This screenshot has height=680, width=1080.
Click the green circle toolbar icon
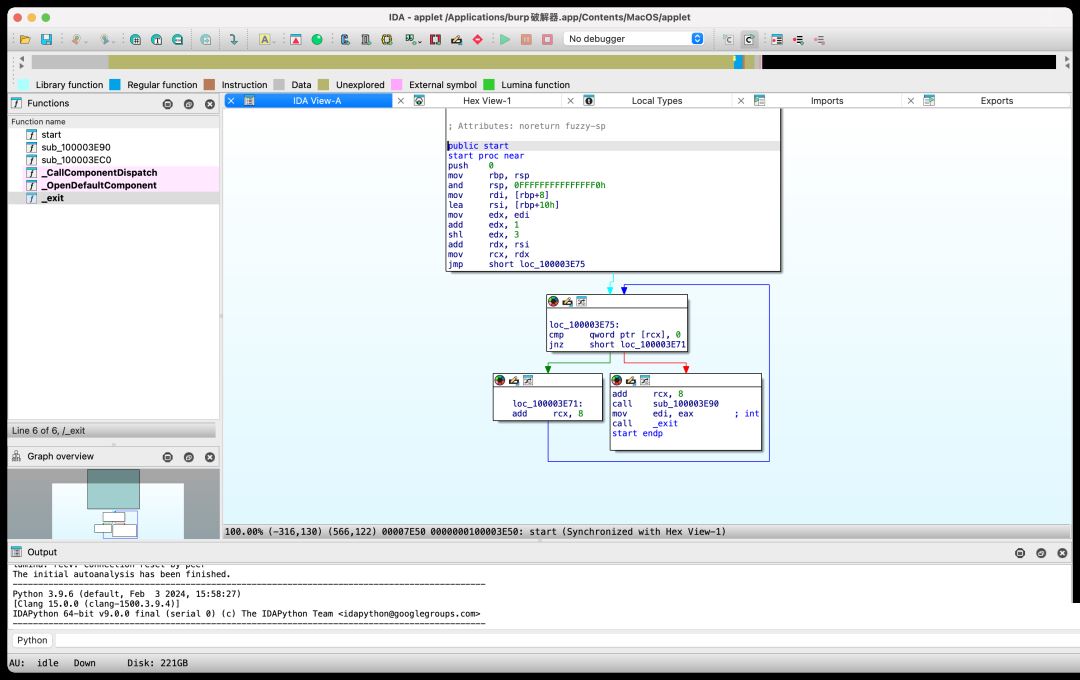[x=317, y=39]
